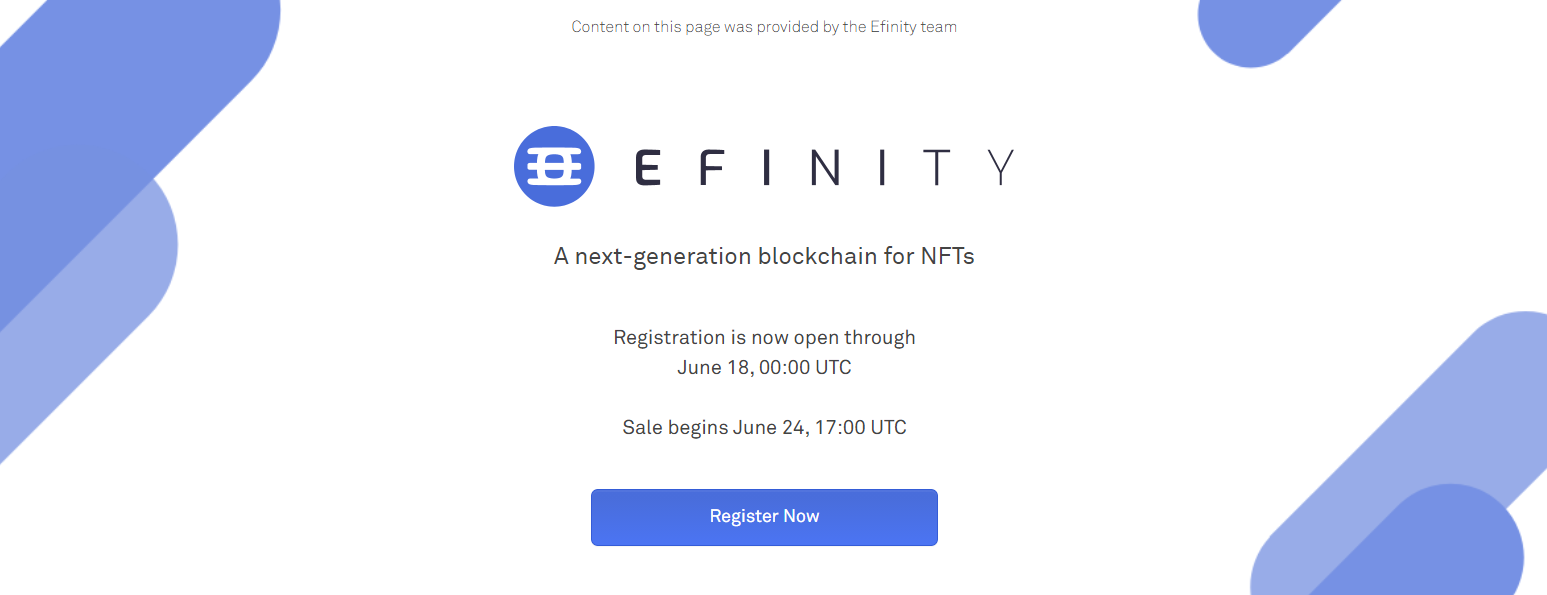The width and height of the screenshot is (1547, 595).
Task: Click the June 18, 00:00 UTC deadline
Action: pyautogui.click(x=764, y=368)
